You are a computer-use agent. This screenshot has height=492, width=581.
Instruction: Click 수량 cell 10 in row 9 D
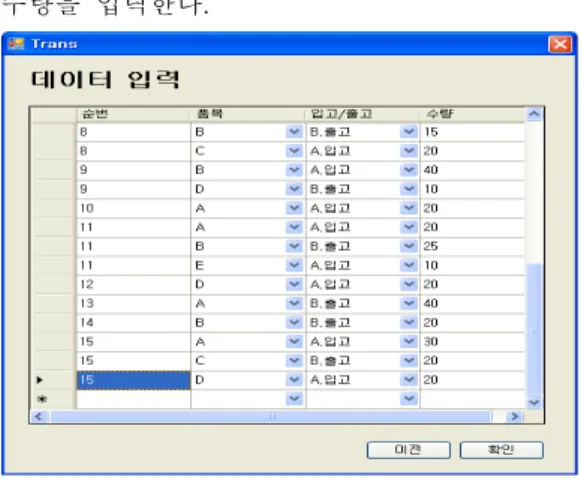[472, 189]
